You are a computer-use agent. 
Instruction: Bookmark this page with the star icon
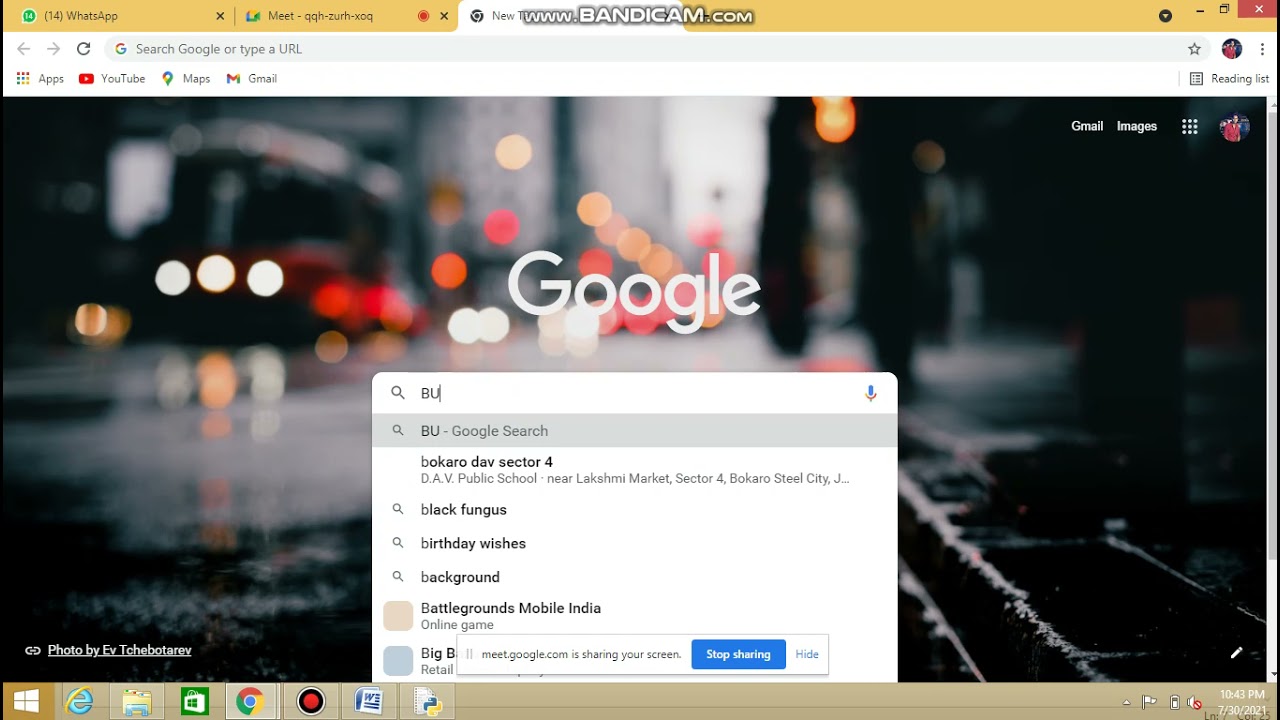[x=1194, y=49]
